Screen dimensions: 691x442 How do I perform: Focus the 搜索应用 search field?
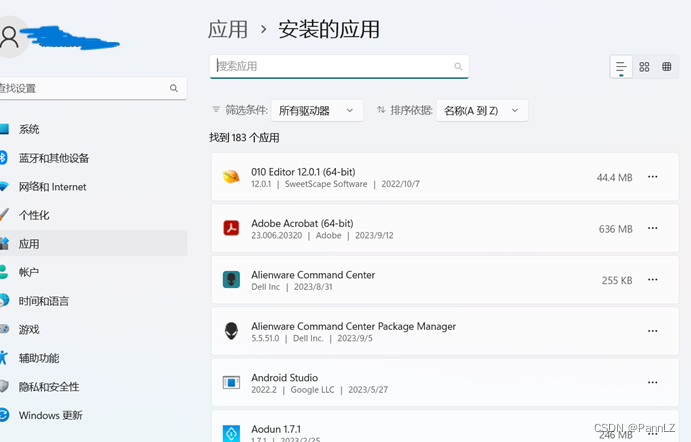pyautogui.click(x=339, y=67)
